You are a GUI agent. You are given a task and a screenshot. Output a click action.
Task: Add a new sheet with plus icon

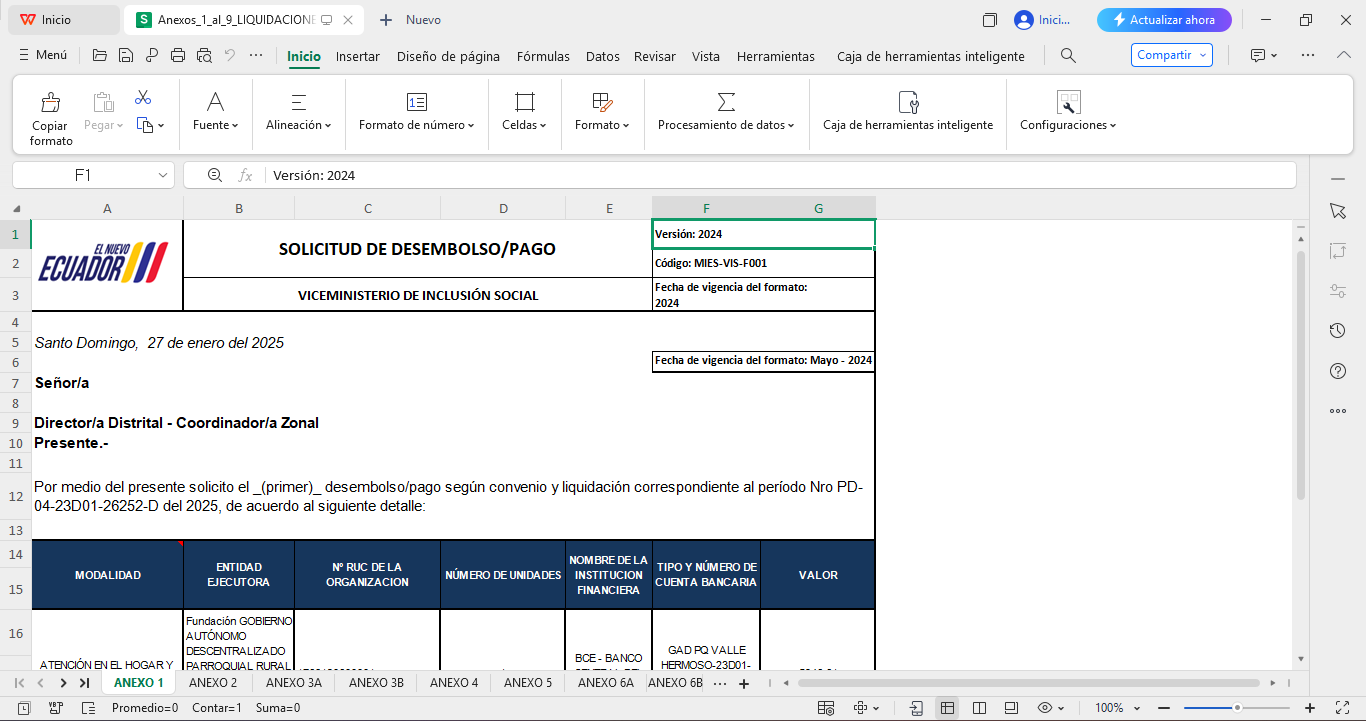pos(743,684)
